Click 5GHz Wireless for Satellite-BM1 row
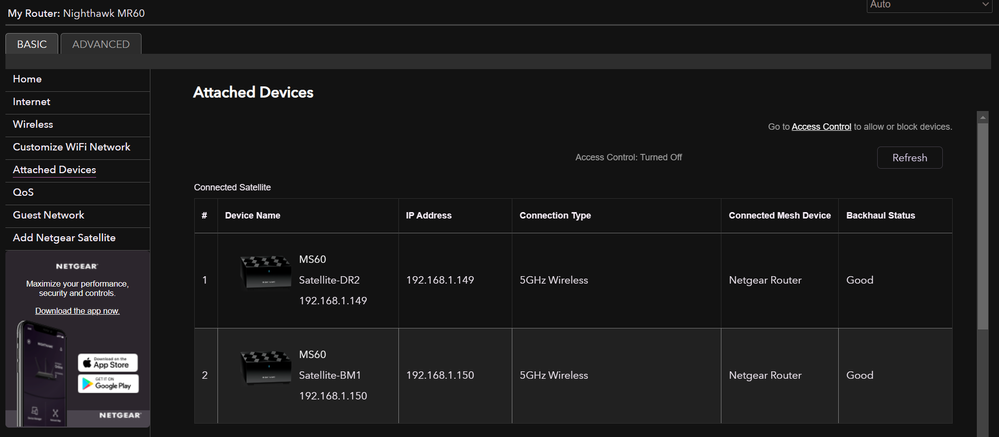Screen dimensions: 999x437 pyautogui.click(x=554, y=375)
